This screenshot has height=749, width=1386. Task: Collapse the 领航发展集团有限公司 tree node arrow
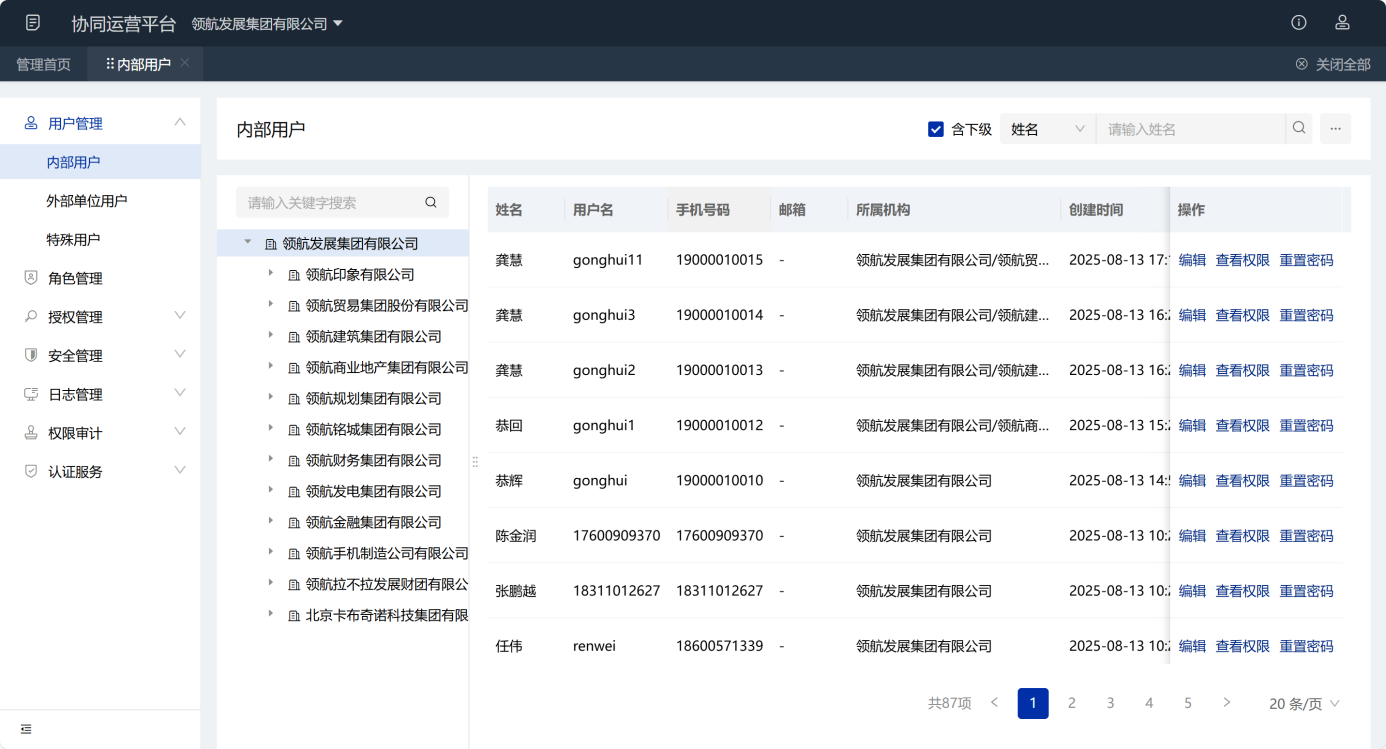click(x=248, y=242)
